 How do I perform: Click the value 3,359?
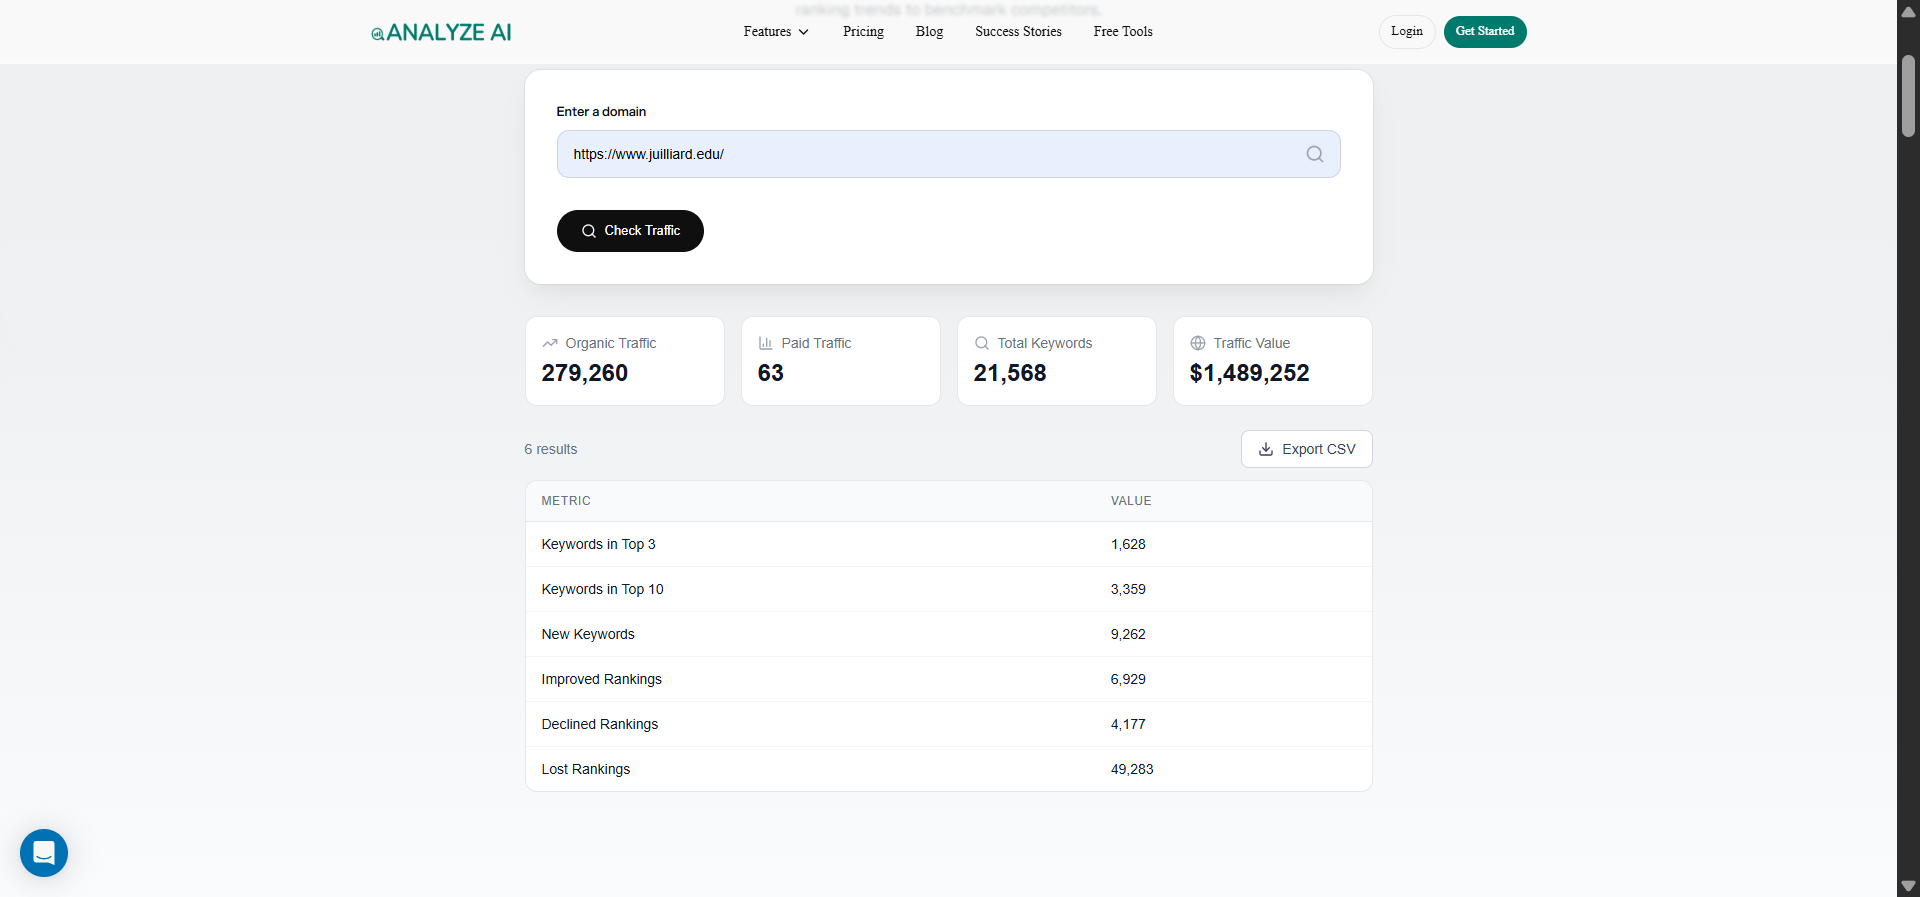click(x=1128, y=589)
